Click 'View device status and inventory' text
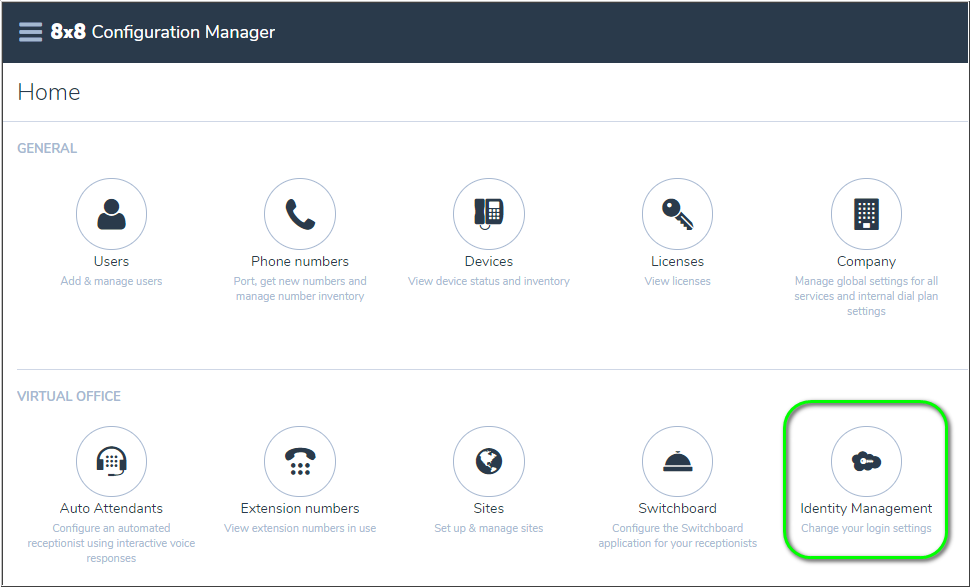The width and height of the screenshot is (970, 587). click(488, 281)
